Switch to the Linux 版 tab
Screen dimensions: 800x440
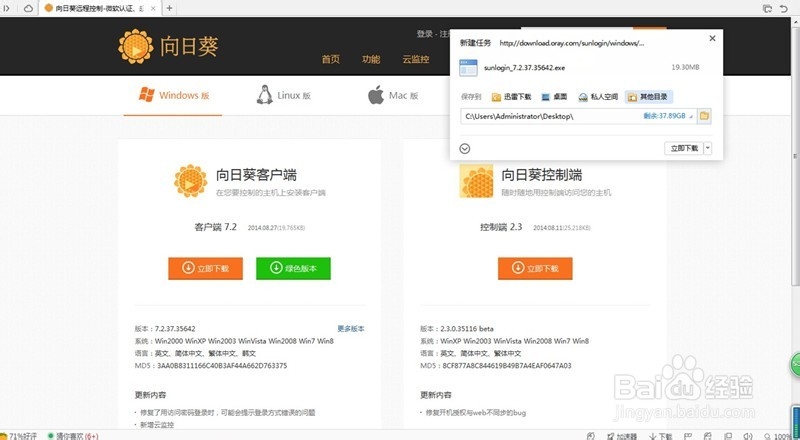point(284,95)
